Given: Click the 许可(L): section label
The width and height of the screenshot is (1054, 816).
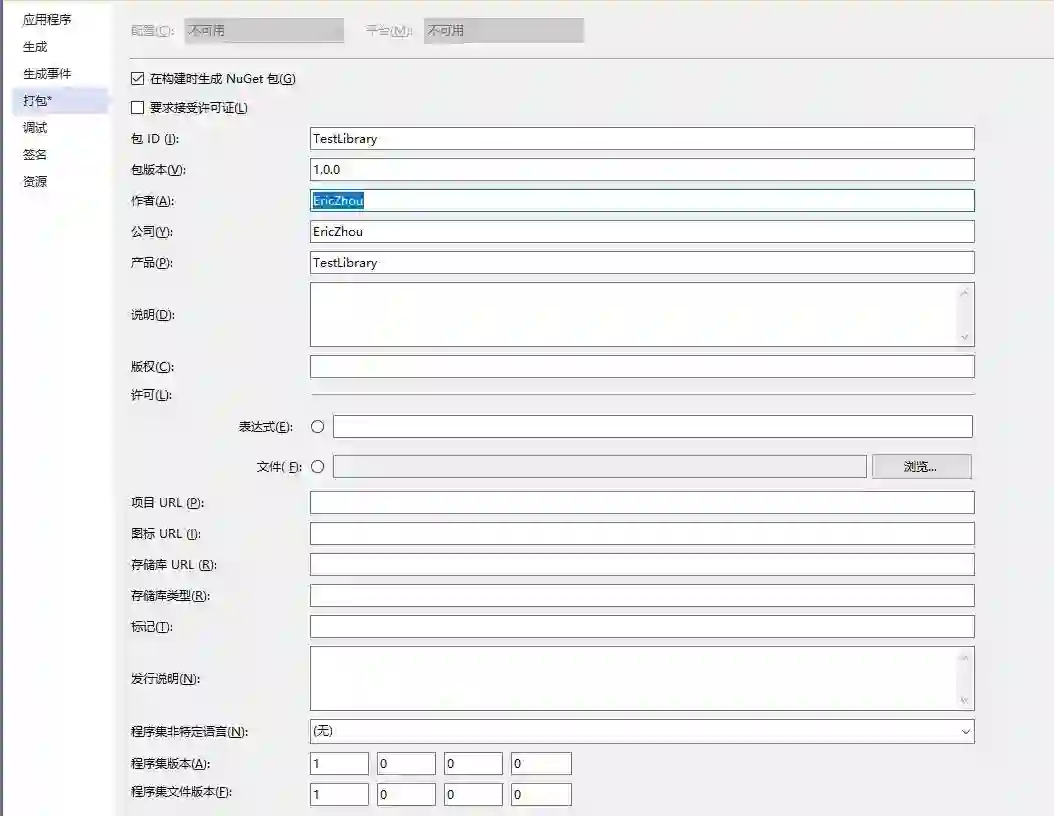Looking at the screenshot, I should tap(151, 395).
